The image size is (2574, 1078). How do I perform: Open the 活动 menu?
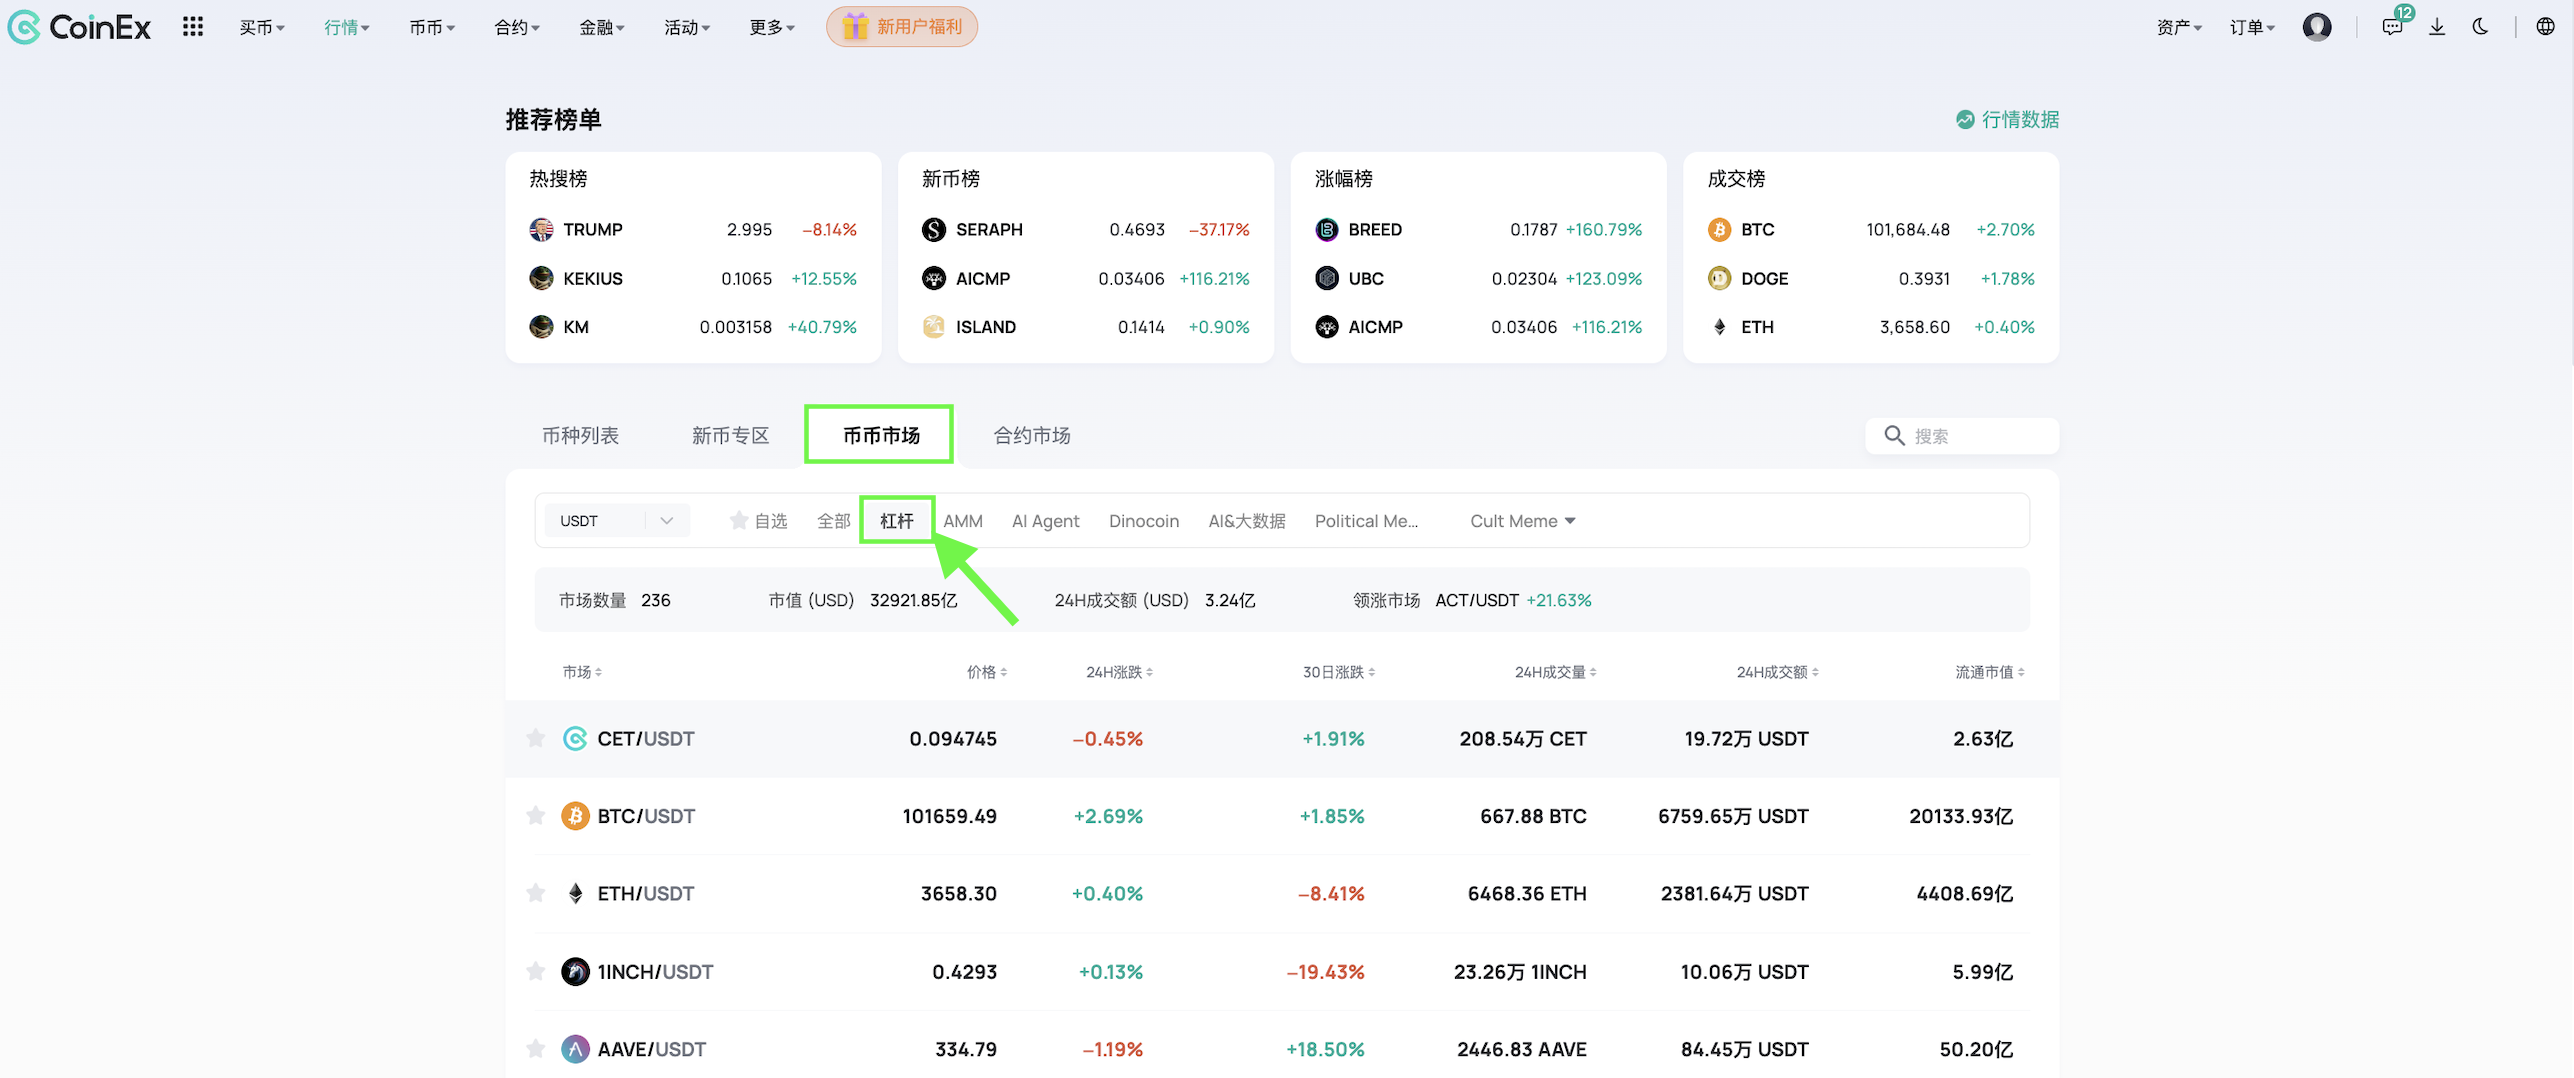(x=687, y=27)
